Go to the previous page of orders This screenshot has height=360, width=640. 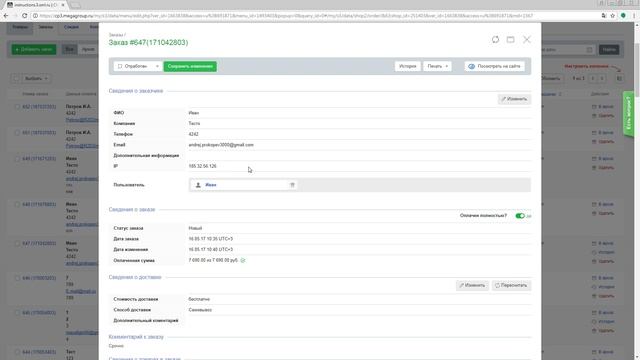click(593, 78)
